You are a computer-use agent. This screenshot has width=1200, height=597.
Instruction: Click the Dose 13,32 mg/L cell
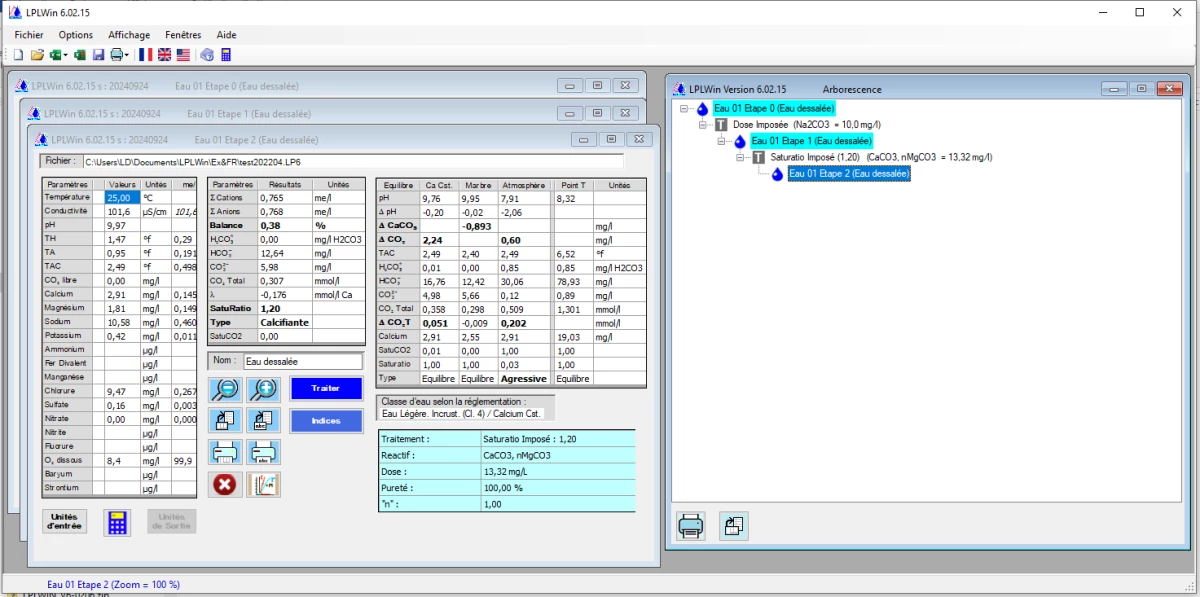[557, 472]
